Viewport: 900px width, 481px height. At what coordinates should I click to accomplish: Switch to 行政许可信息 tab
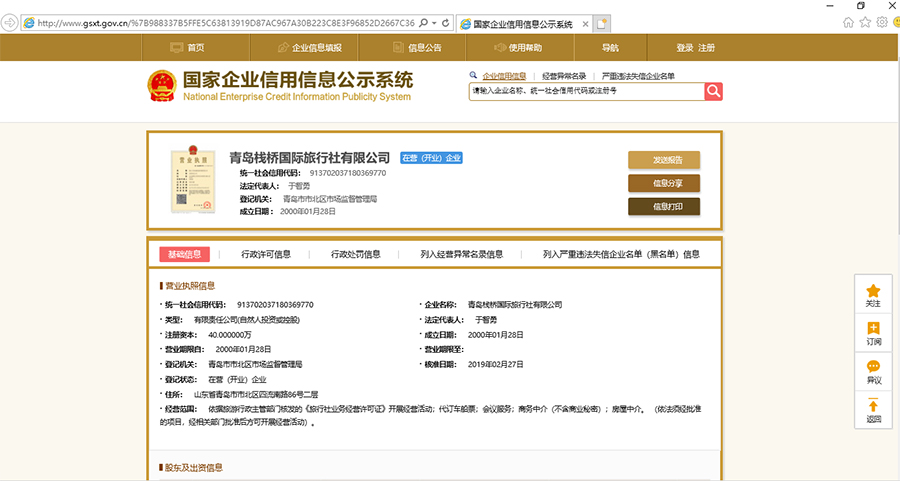(266, 254)
